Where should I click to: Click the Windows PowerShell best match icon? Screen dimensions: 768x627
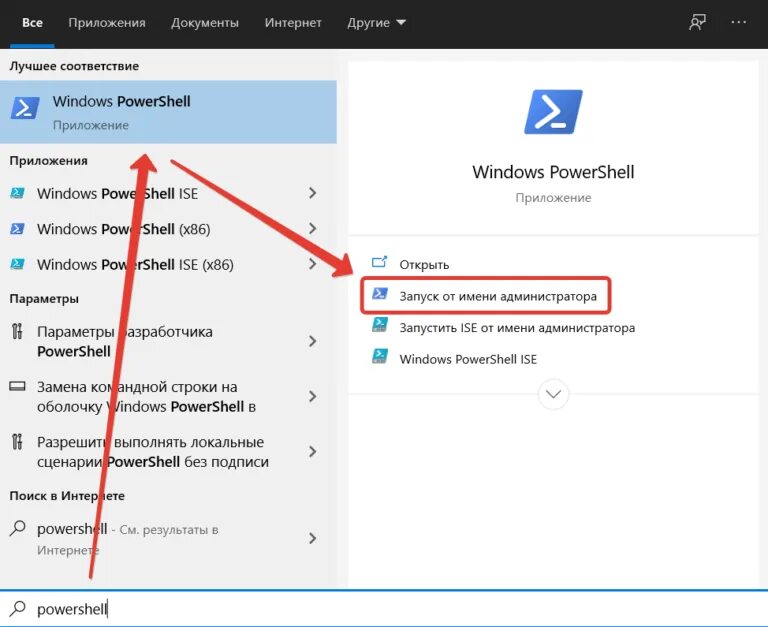25,108
